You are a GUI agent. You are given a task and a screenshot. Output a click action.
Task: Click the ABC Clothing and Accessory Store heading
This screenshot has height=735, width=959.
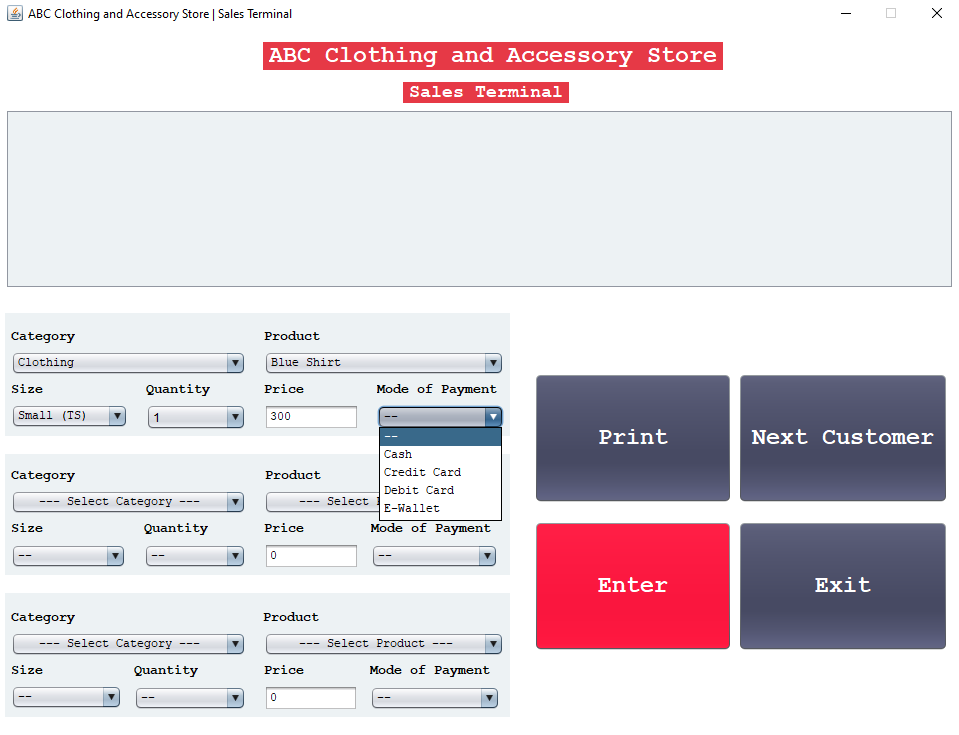(x=493, y=56)
